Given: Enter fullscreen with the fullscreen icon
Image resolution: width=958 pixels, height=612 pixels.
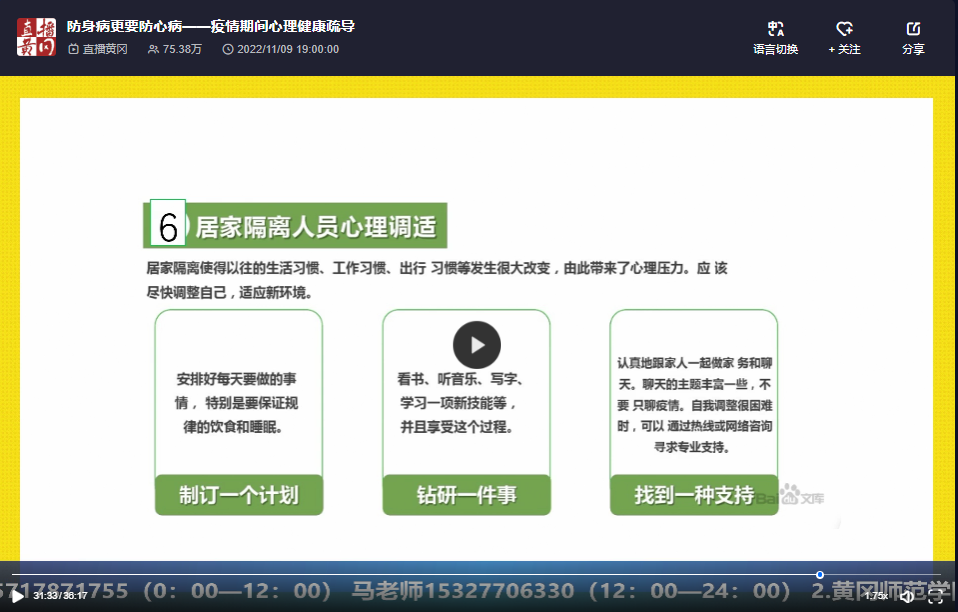Looking at the screenshot, I should point(935,596).
